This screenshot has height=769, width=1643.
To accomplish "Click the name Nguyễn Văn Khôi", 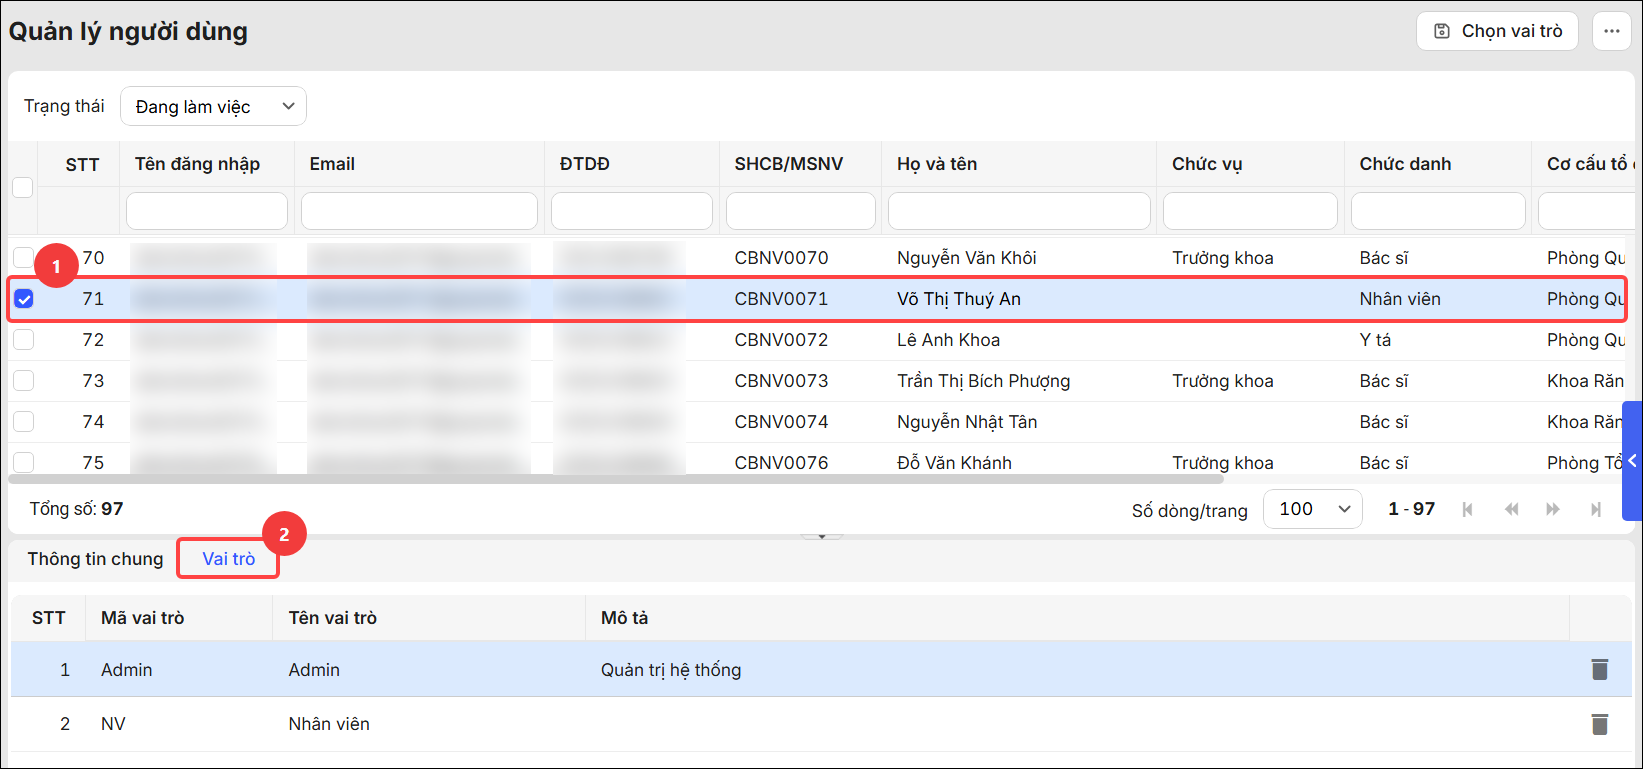I will click(x=966, y=258).
